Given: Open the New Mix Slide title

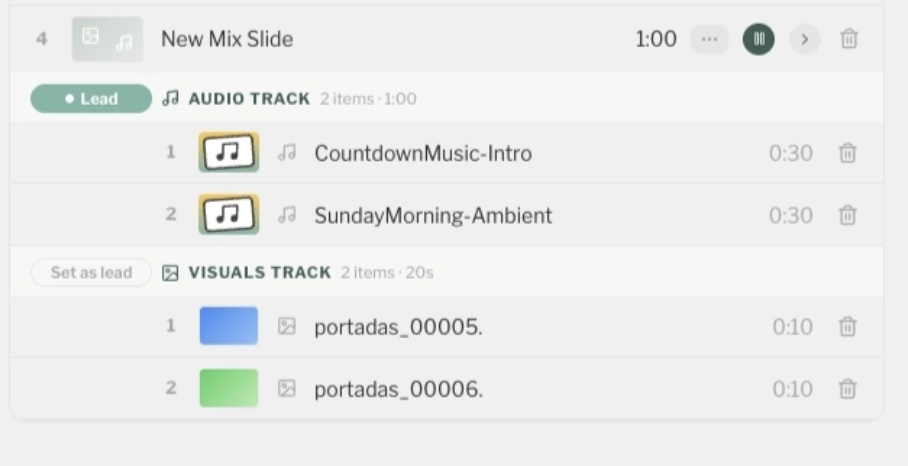Looking at the screenshot, I should 227,39.
